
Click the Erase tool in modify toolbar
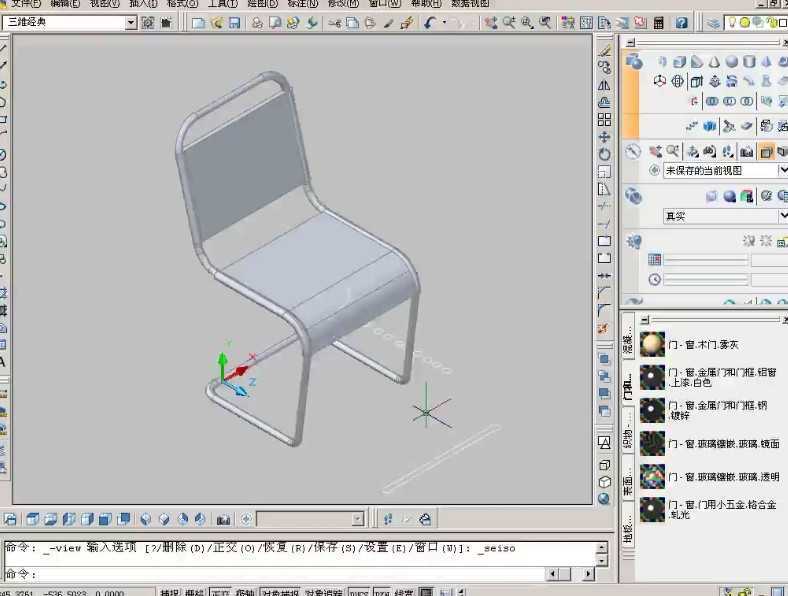coord(604,51)
